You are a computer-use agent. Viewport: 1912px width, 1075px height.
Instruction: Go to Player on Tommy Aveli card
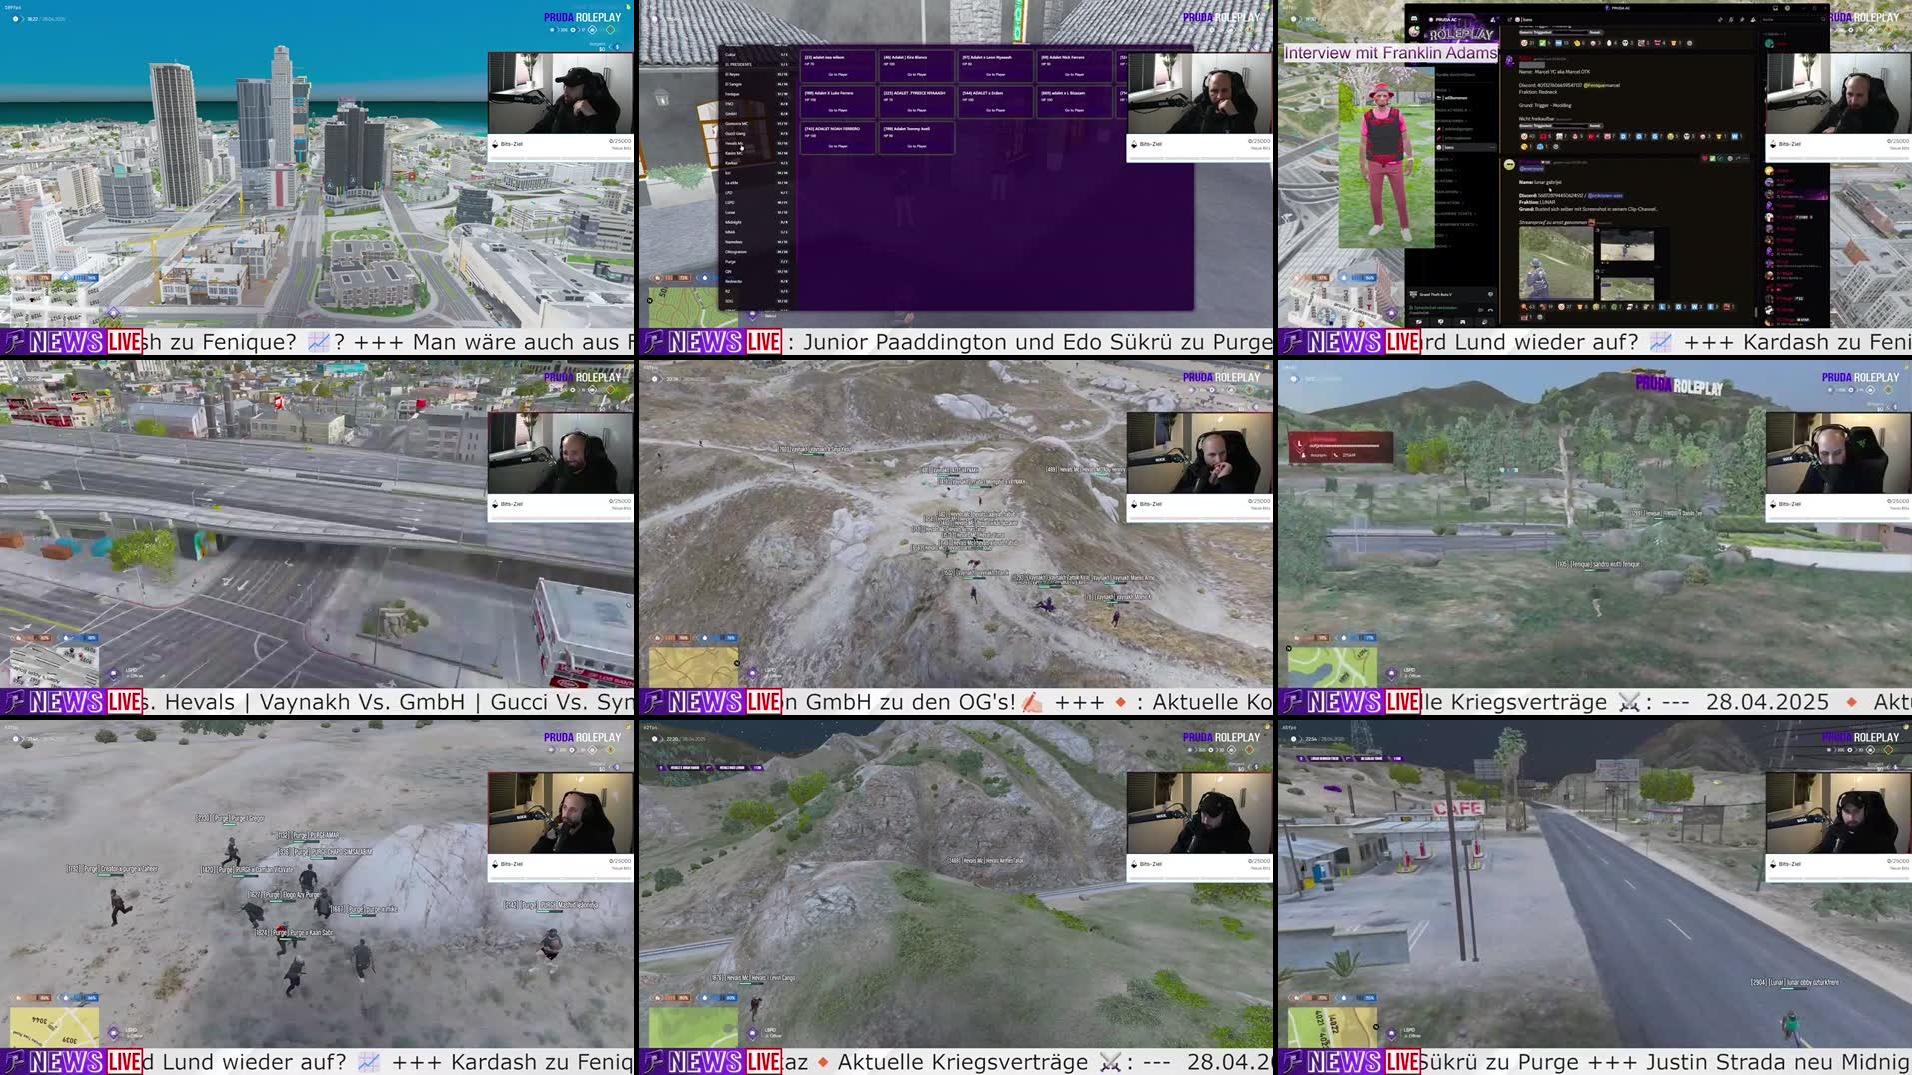pos(917,146)
